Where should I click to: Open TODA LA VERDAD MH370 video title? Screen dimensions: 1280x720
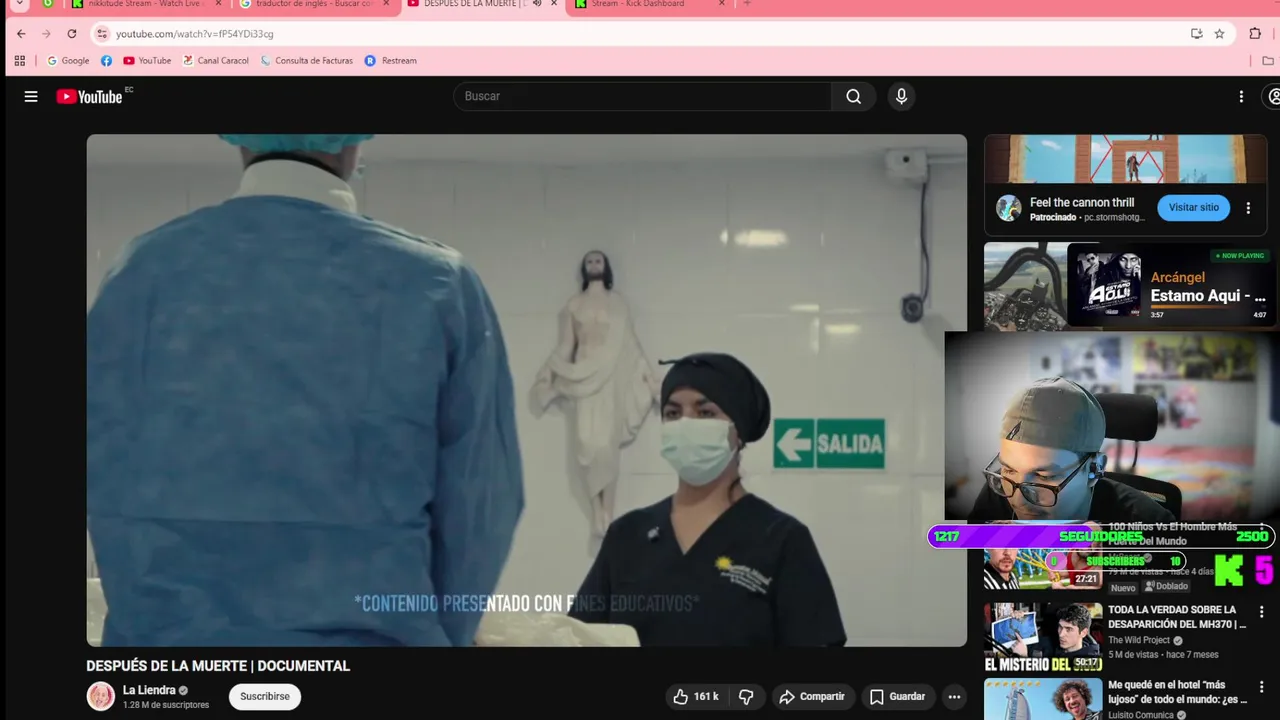pos(1177,617)
